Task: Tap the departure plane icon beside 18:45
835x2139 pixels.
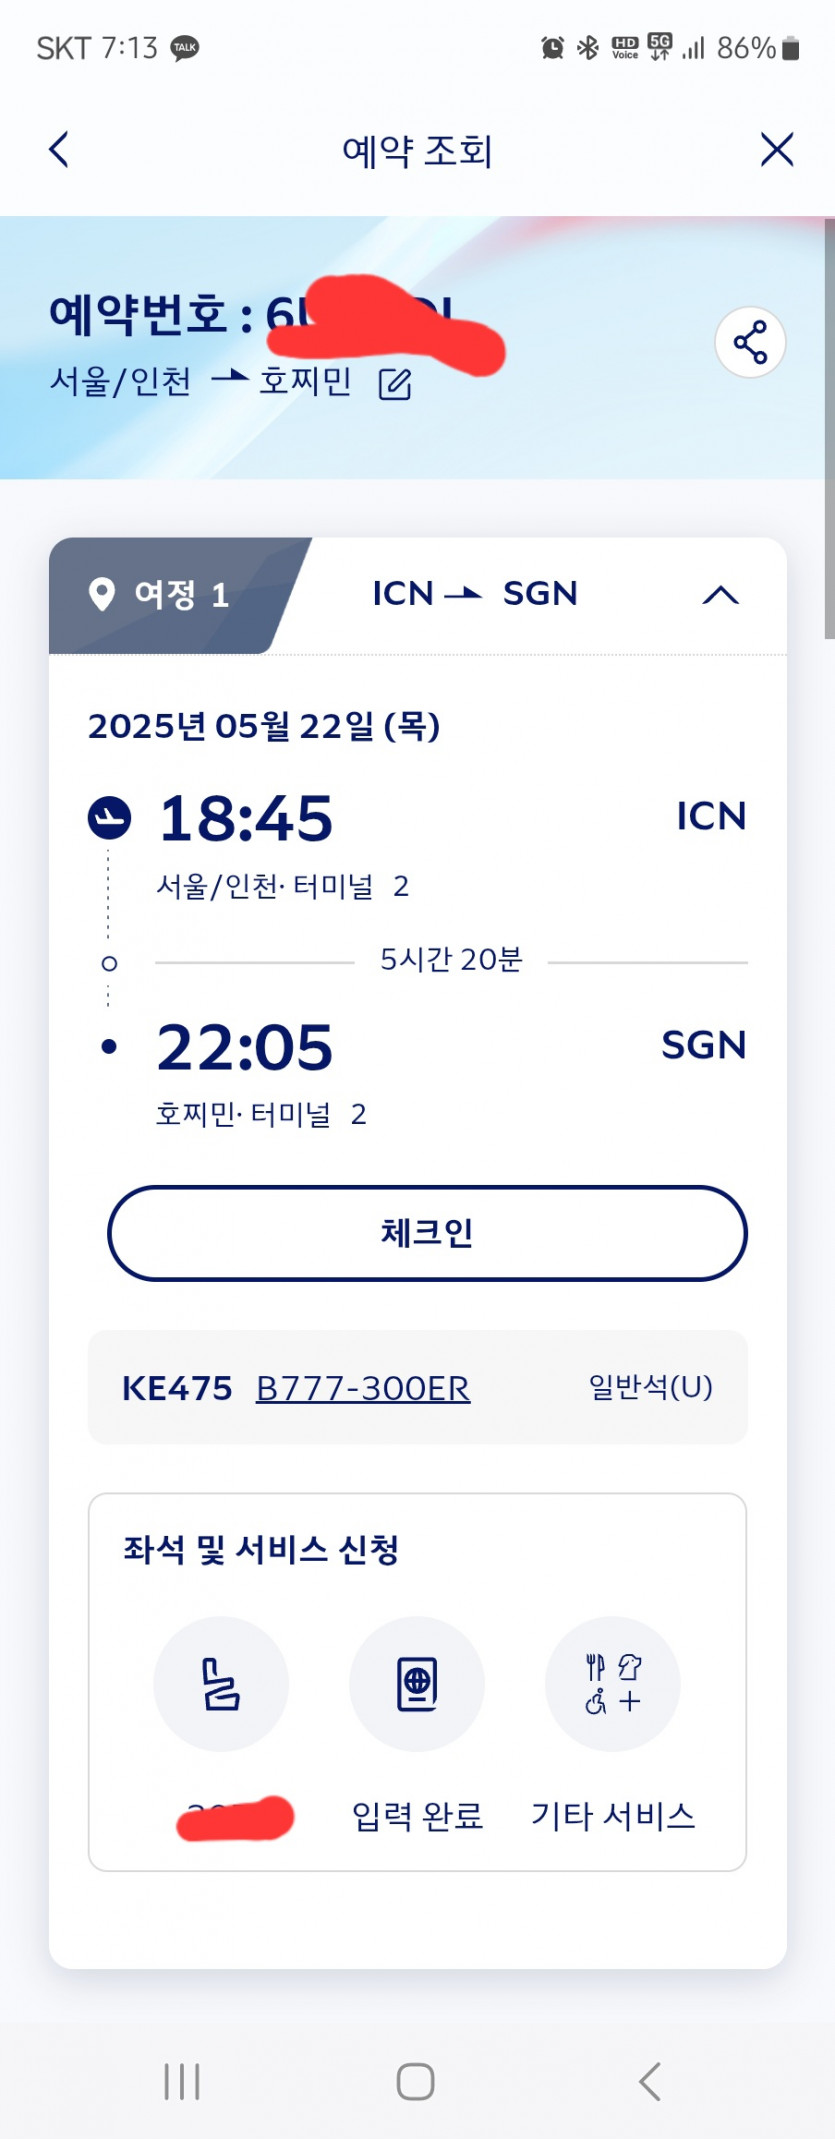Action: pos(109,817)
